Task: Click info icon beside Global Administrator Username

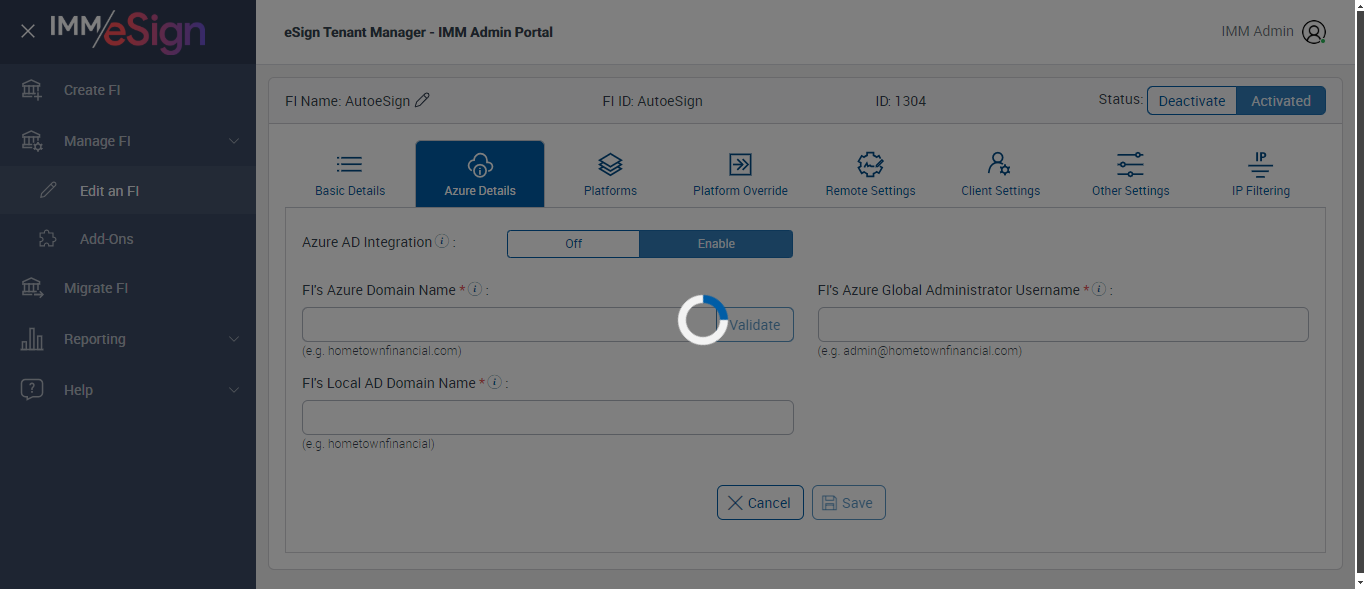Action: [x=1099, y=290]
